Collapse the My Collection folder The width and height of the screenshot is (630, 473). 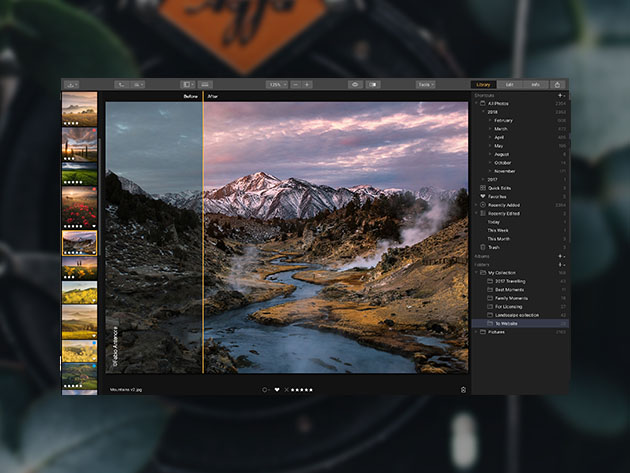(x=477, y=273)
